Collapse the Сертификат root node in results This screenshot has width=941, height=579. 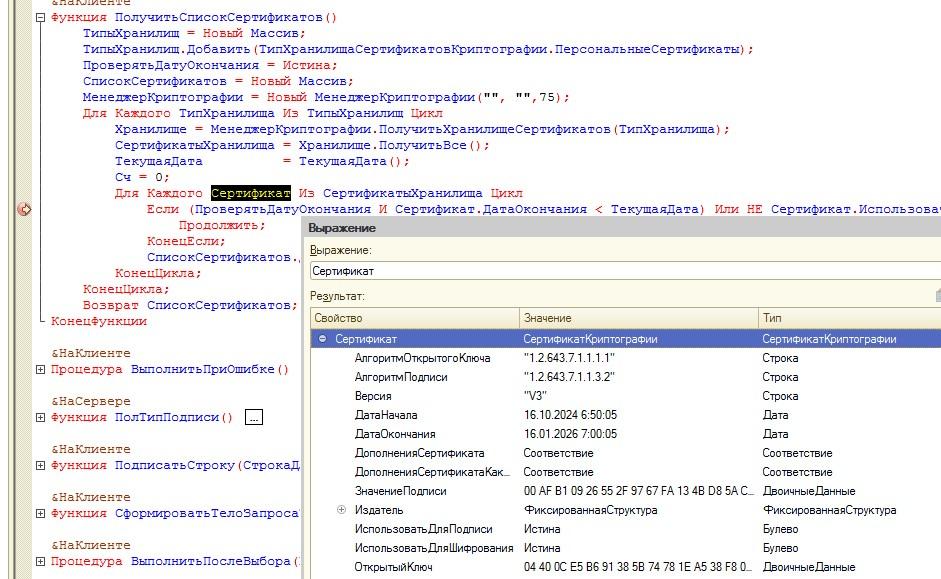tap(323, 339)
